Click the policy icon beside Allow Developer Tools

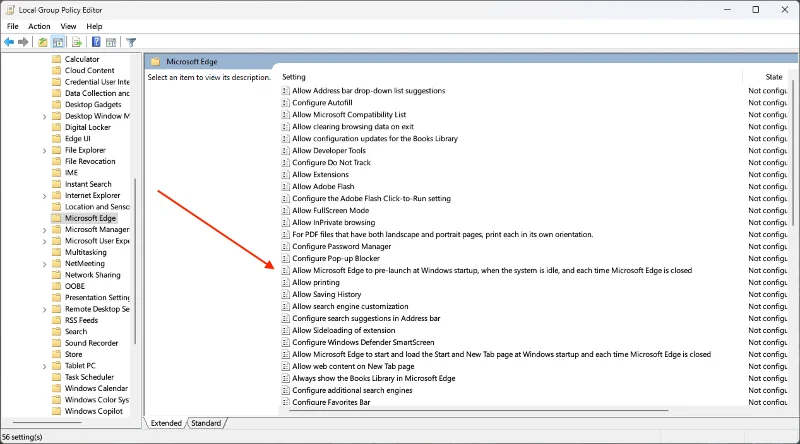[x=286, y=151]
